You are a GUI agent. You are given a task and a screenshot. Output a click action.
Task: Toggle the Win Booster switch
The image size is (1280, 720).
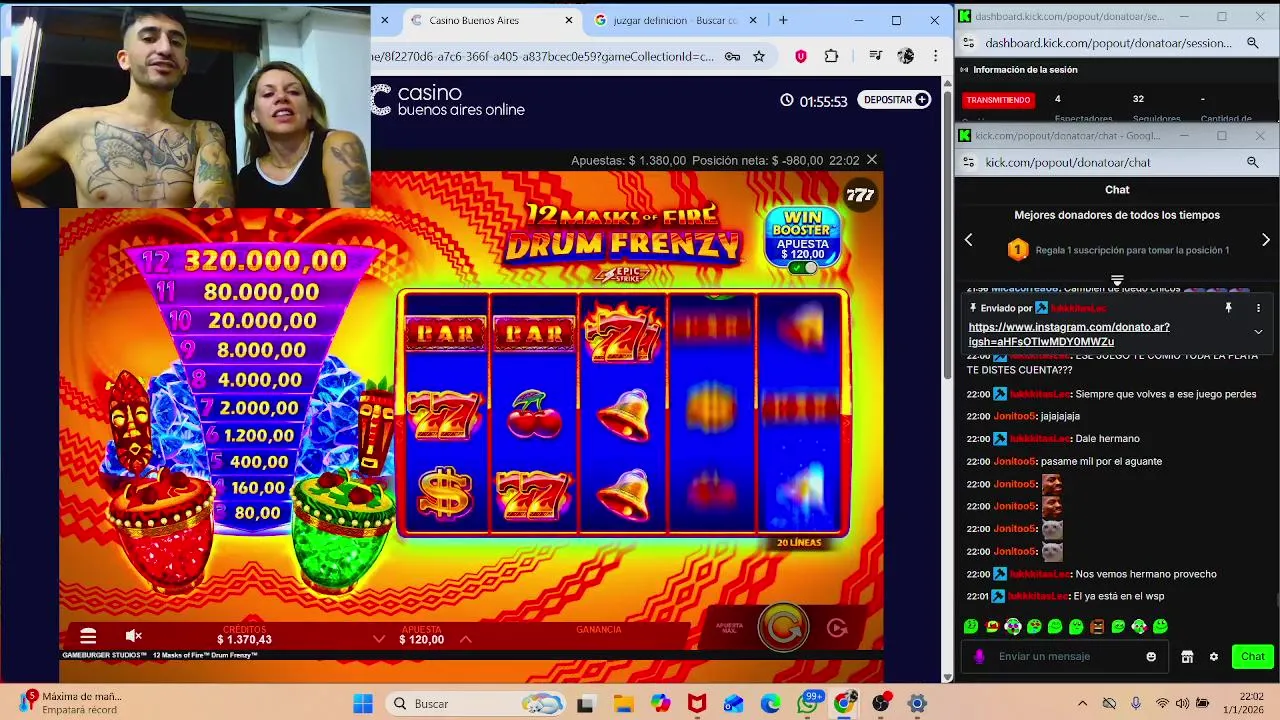coord(803,267)
